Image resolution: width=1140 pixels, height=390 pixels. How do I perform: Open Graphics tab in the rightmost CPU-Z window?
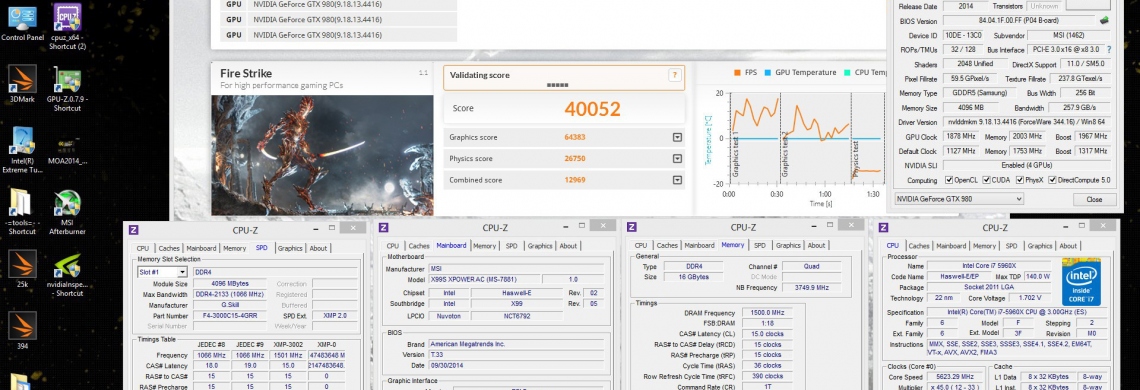(1040, 246)
